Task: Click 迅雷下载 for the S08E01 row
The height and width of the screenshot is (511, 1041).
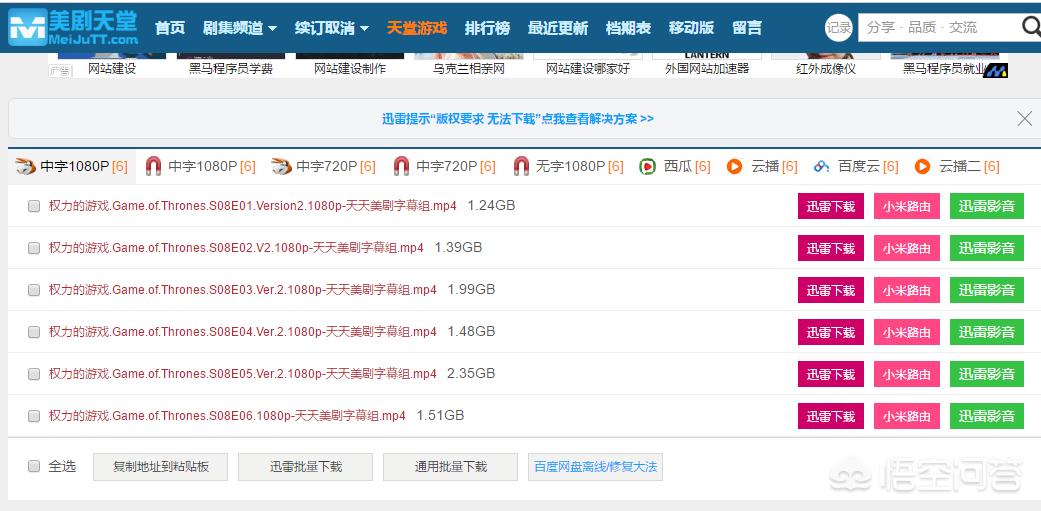Action: (831, 206)
